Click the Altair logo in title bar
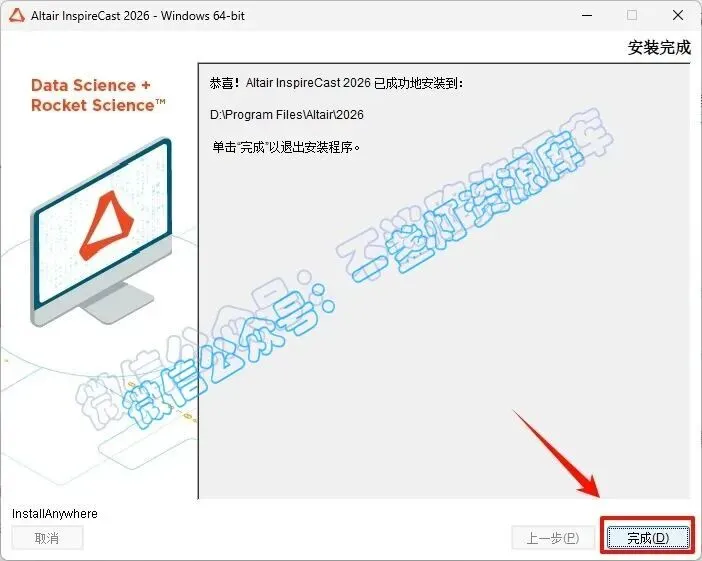 pyautogui.click(x=17, y=16)
